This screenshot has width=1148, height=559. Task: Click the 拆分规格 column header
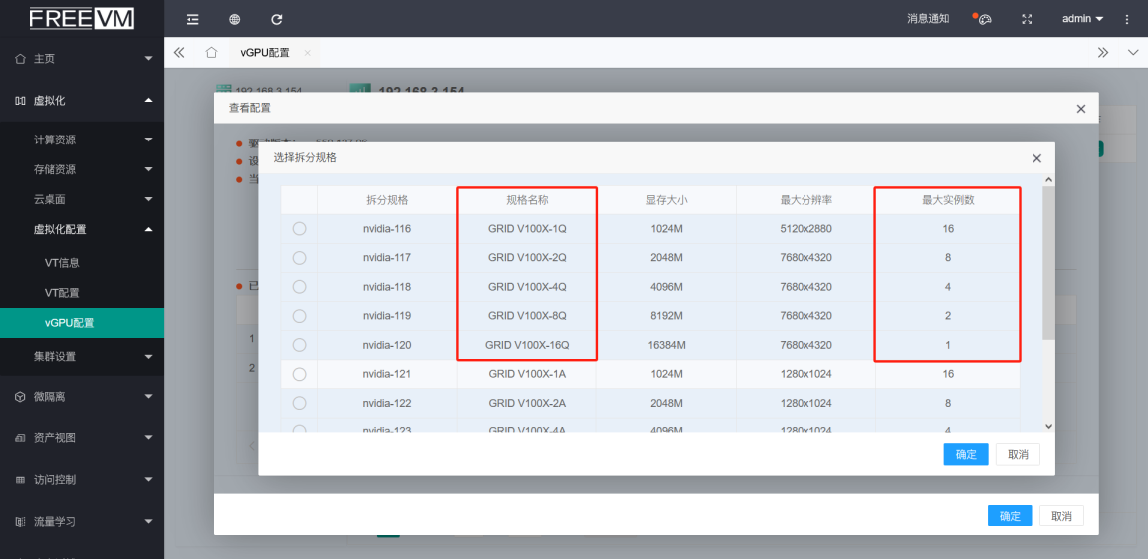(x=387, y=200)
